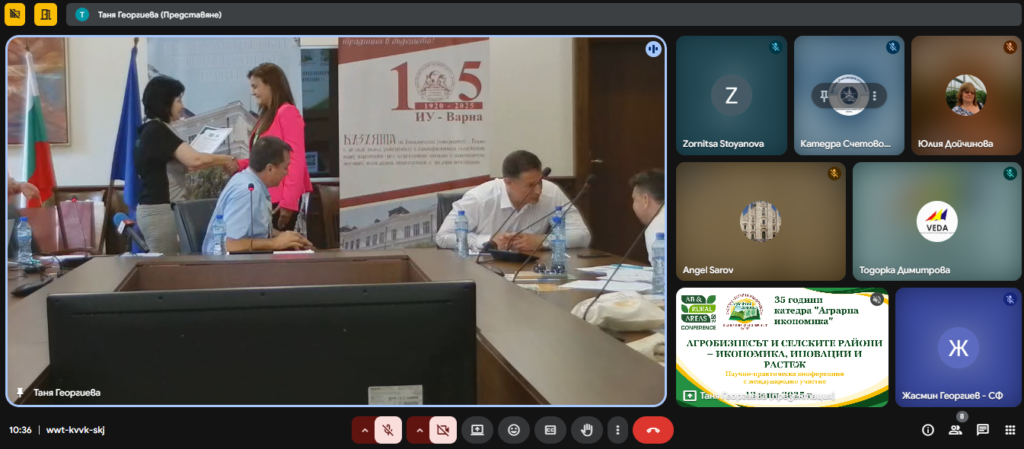The image size is (1024, 449).
Task: Pin the Катедра Счетово tile
Action: pyautogui.click(x=825, y=95)
